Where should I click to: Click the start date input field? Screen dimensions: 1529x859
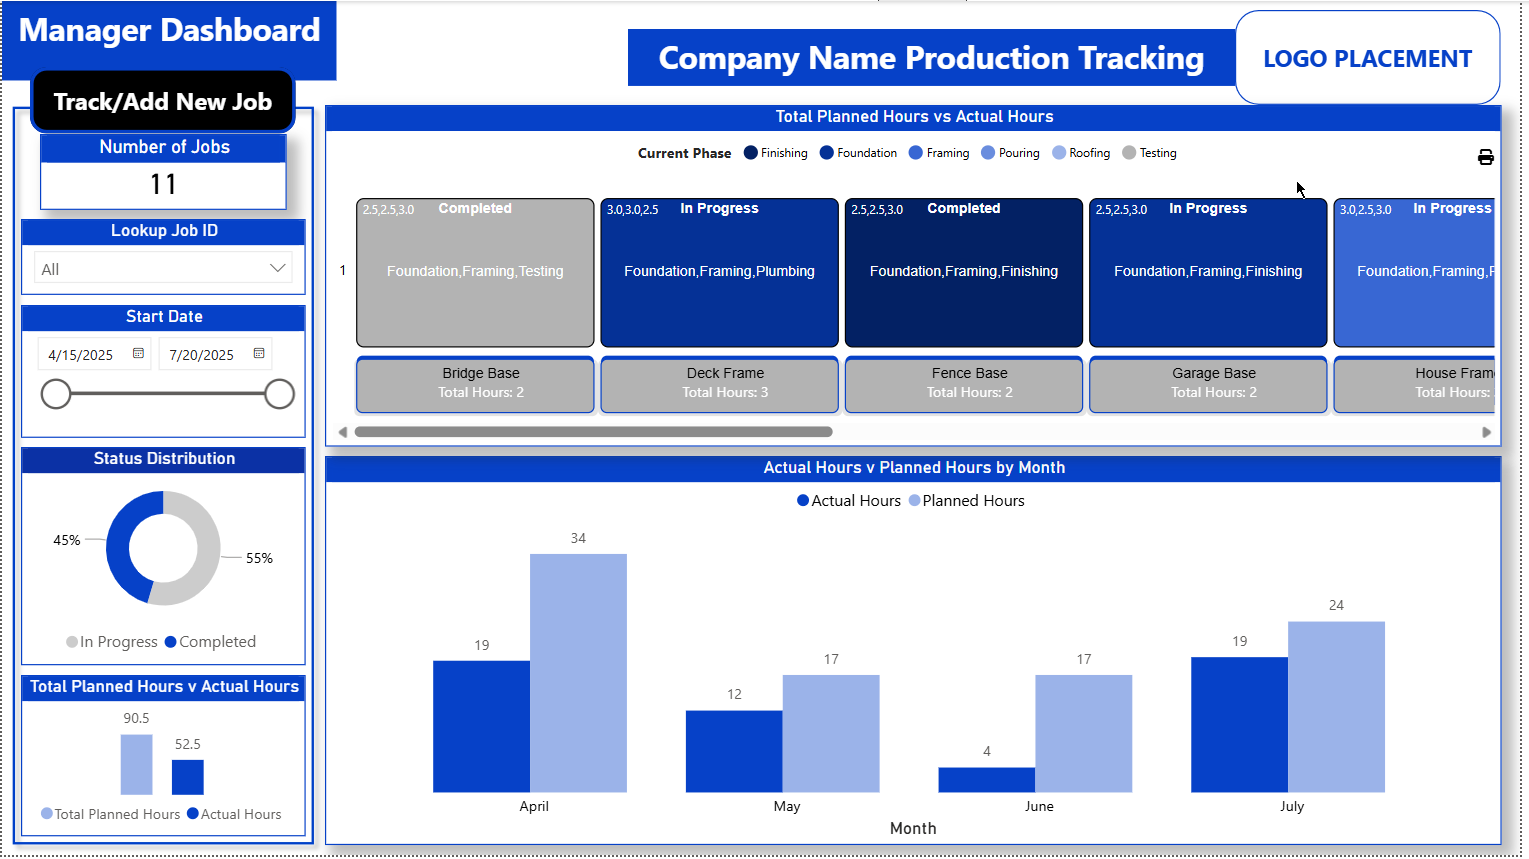point(82,355)
